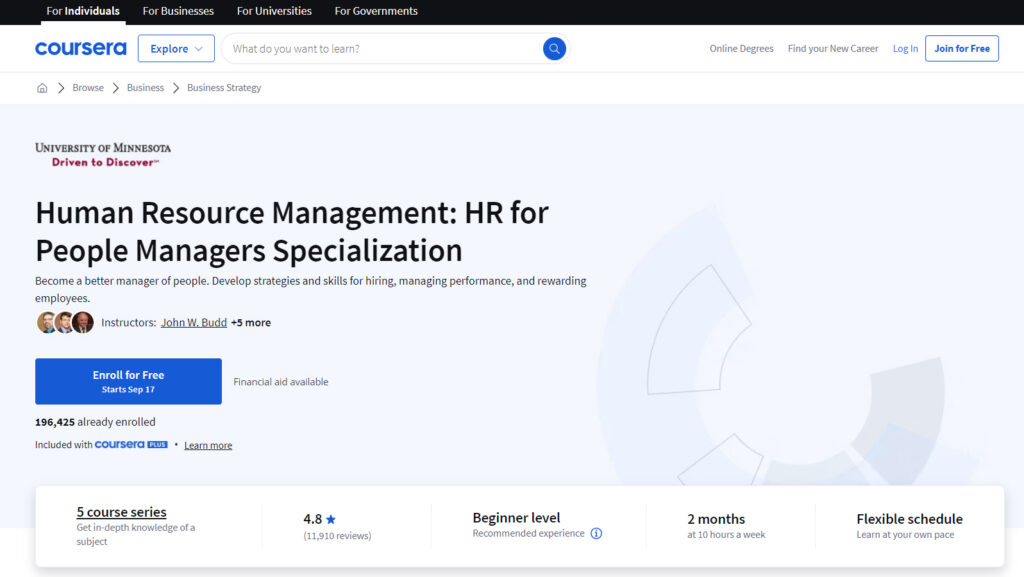Open instructor John W. Budd's profile
The image size is (1024, 577).
coord(194,322)
